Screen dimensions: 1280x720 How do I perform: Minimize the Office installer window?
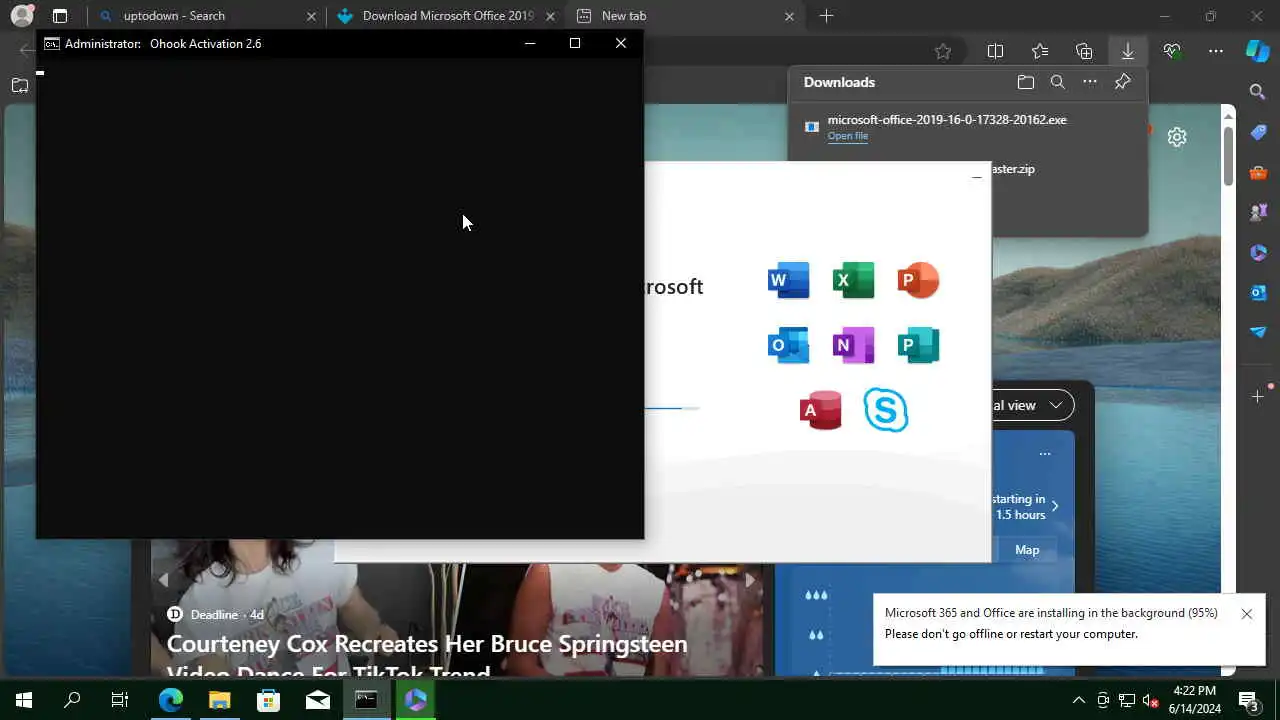[x=977, y=178]
